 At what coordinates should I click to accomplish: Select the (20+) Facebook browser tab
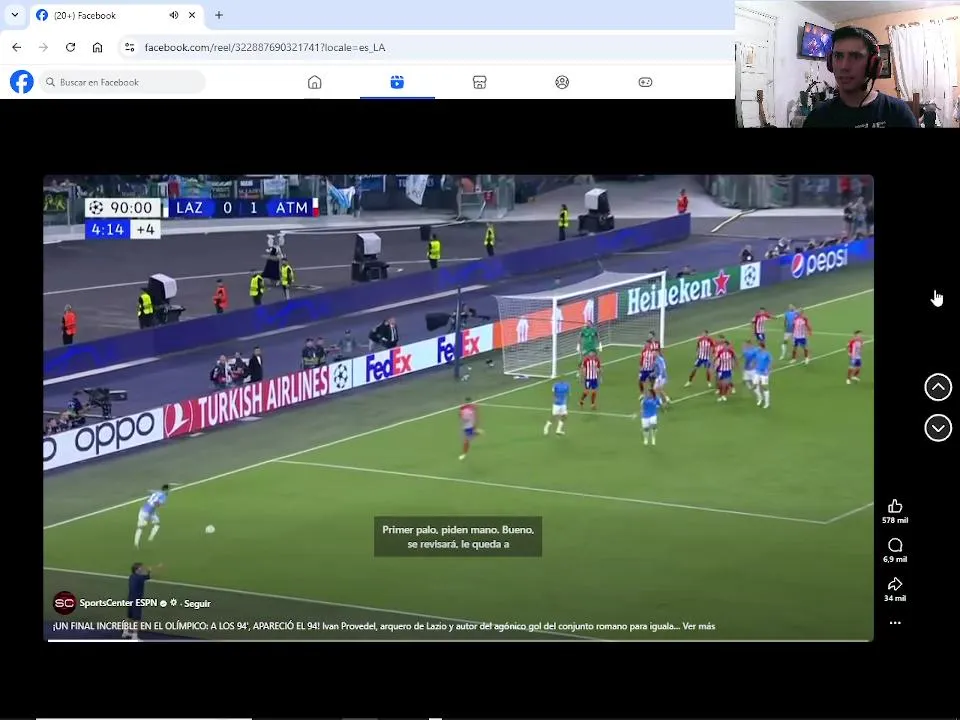(116, 15)
